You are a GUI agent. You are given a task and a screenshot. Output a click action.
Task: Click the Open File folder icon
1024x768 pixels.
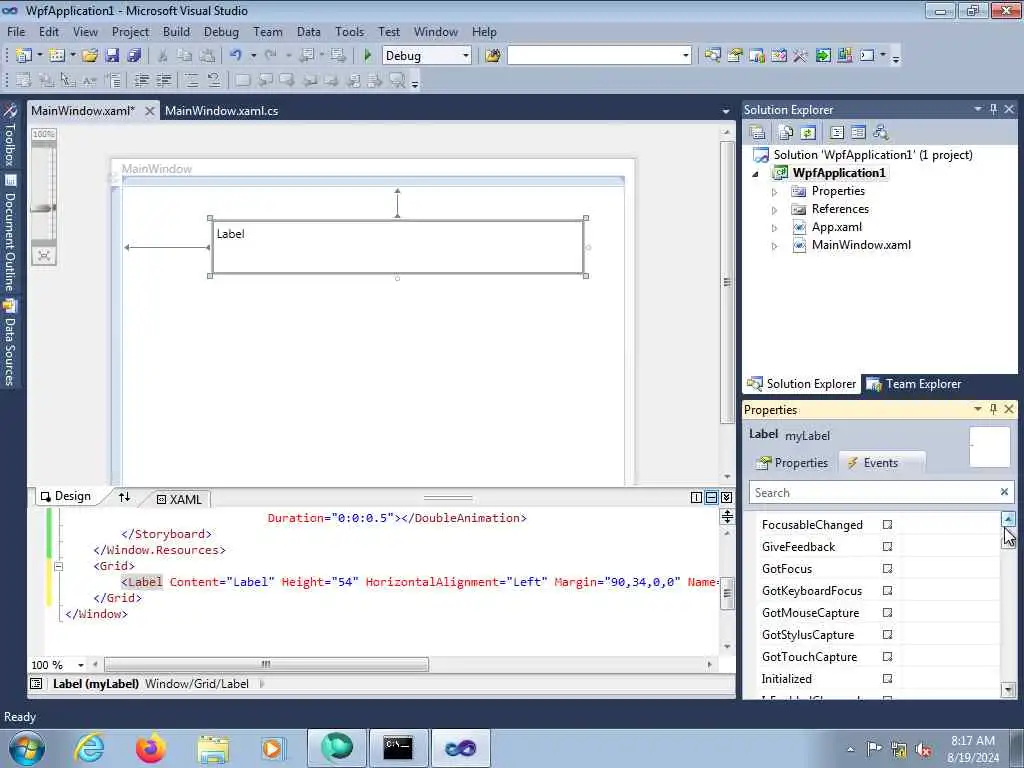click(x=89, y=56)
